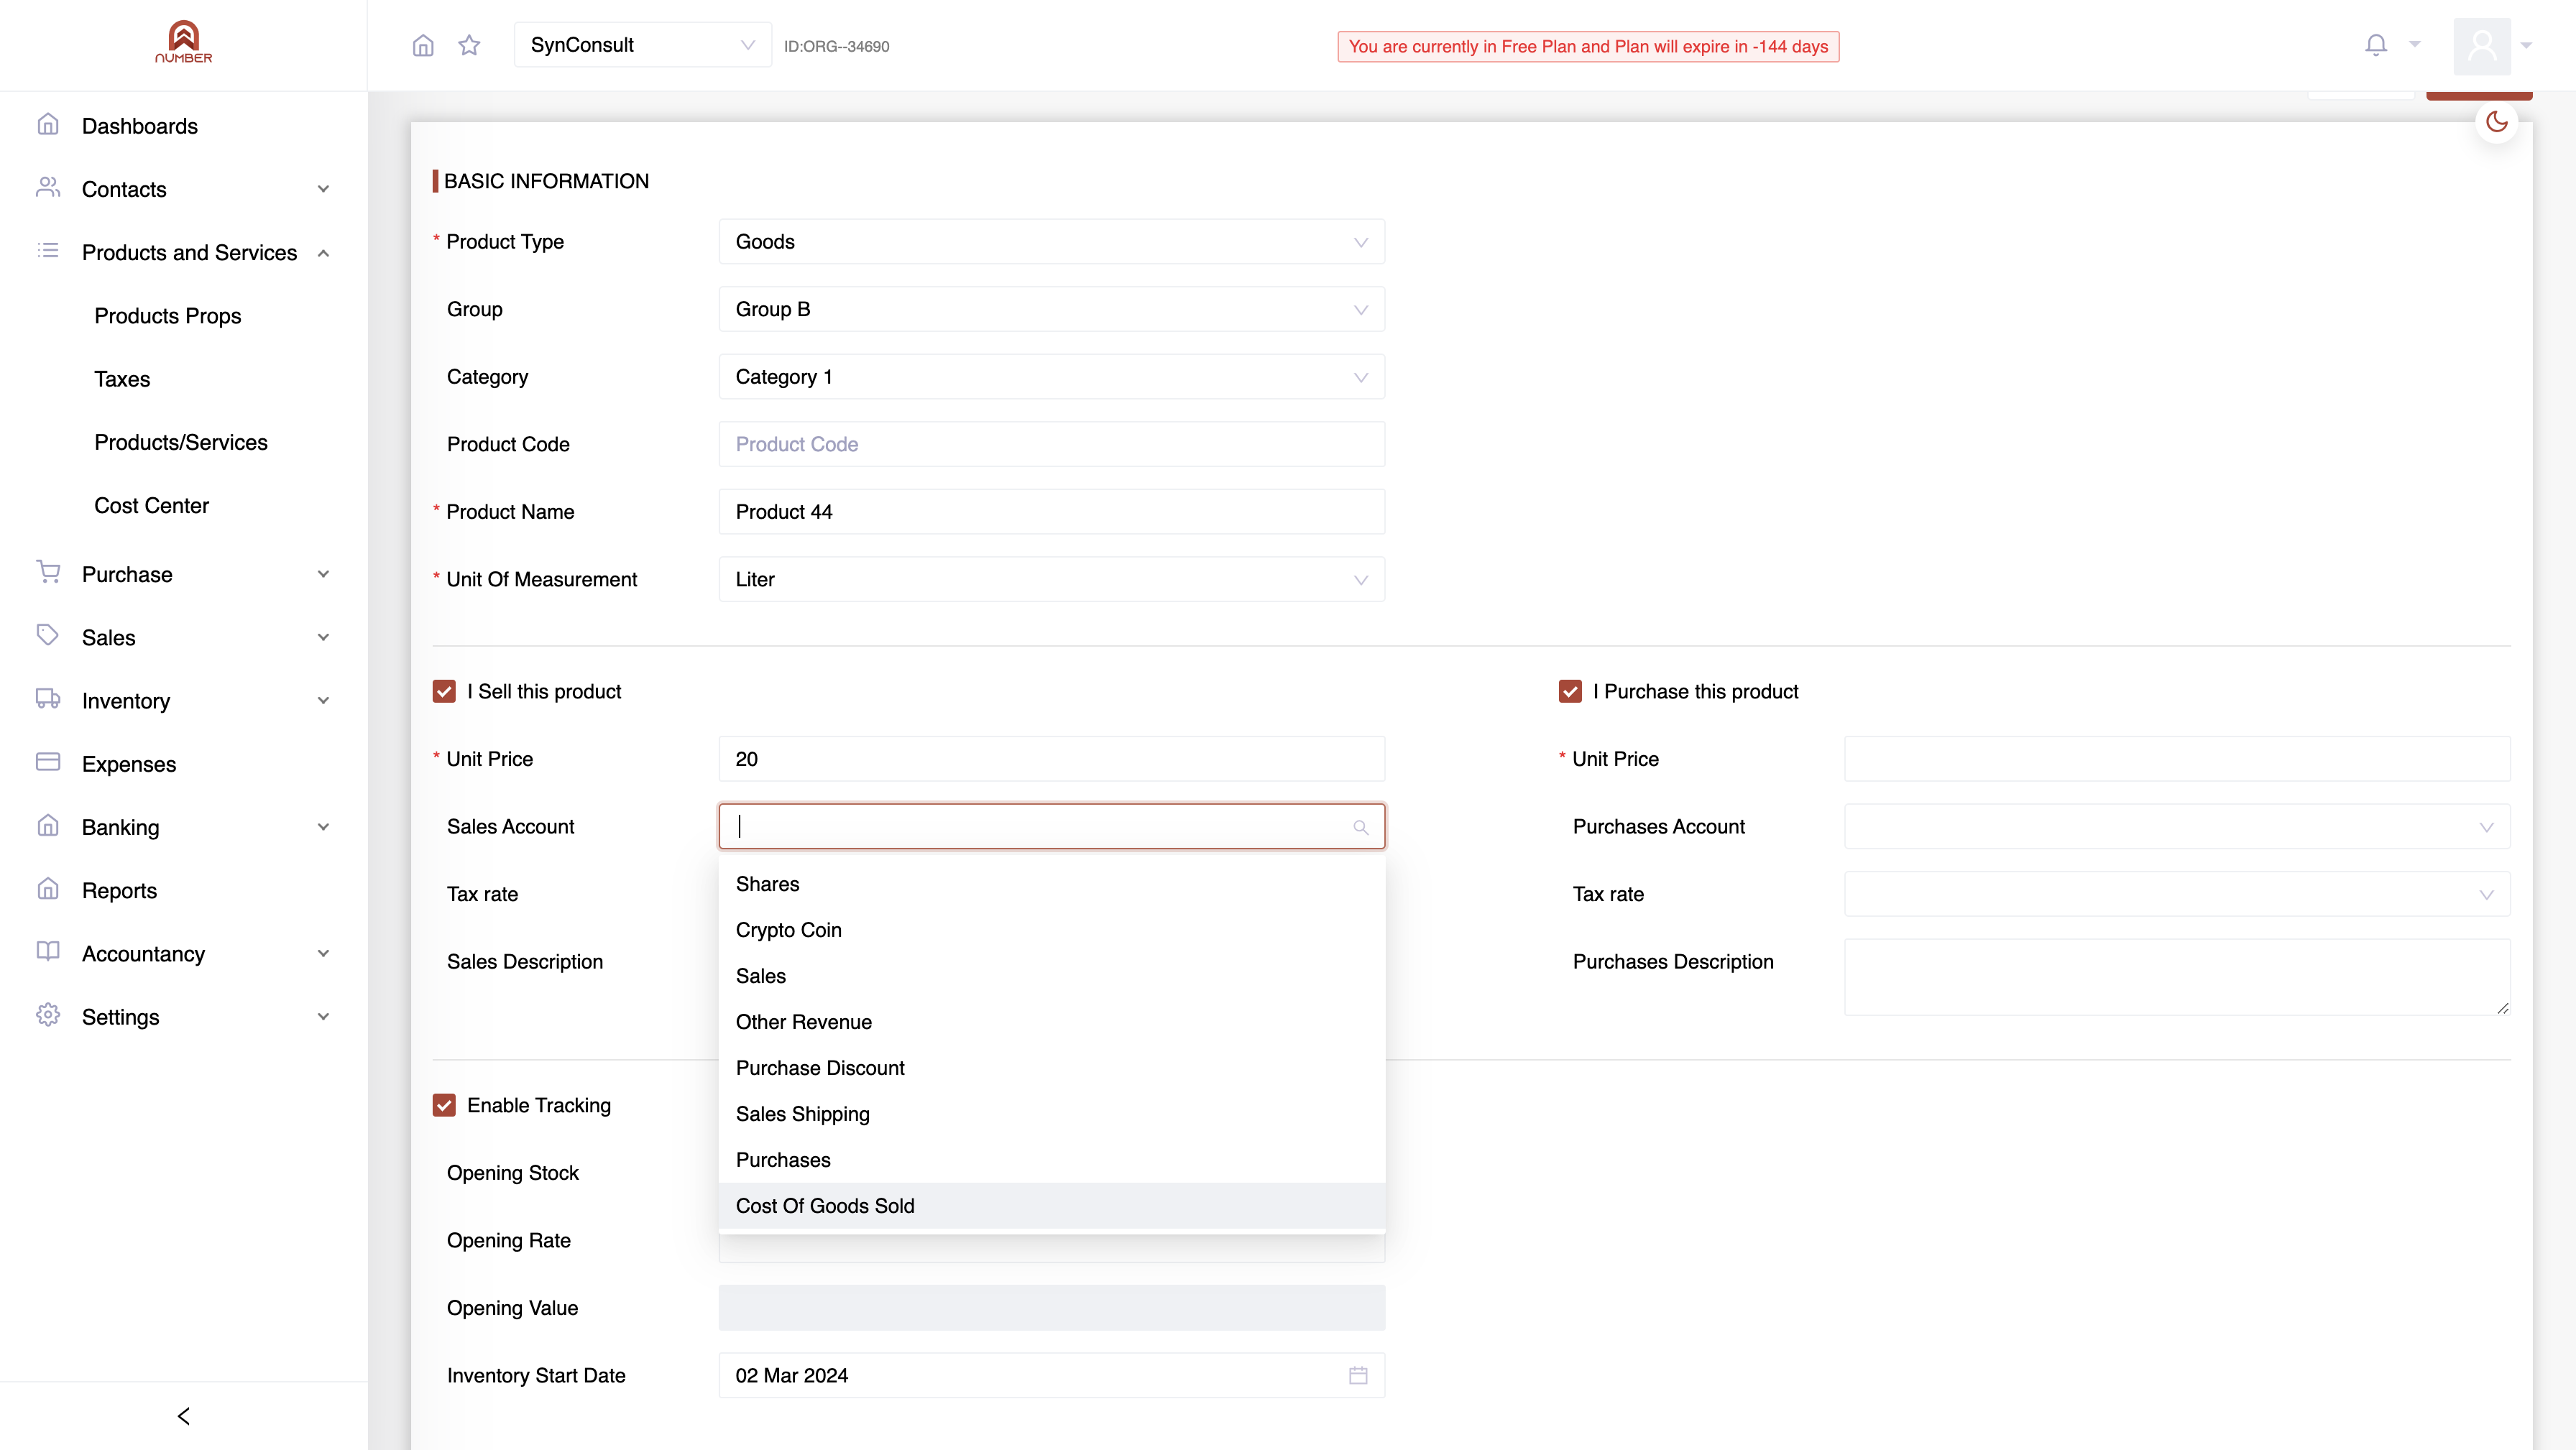Open the Product Type dropdown
This screenshot has height=1450, width=2576.
tap(1051, 242)
